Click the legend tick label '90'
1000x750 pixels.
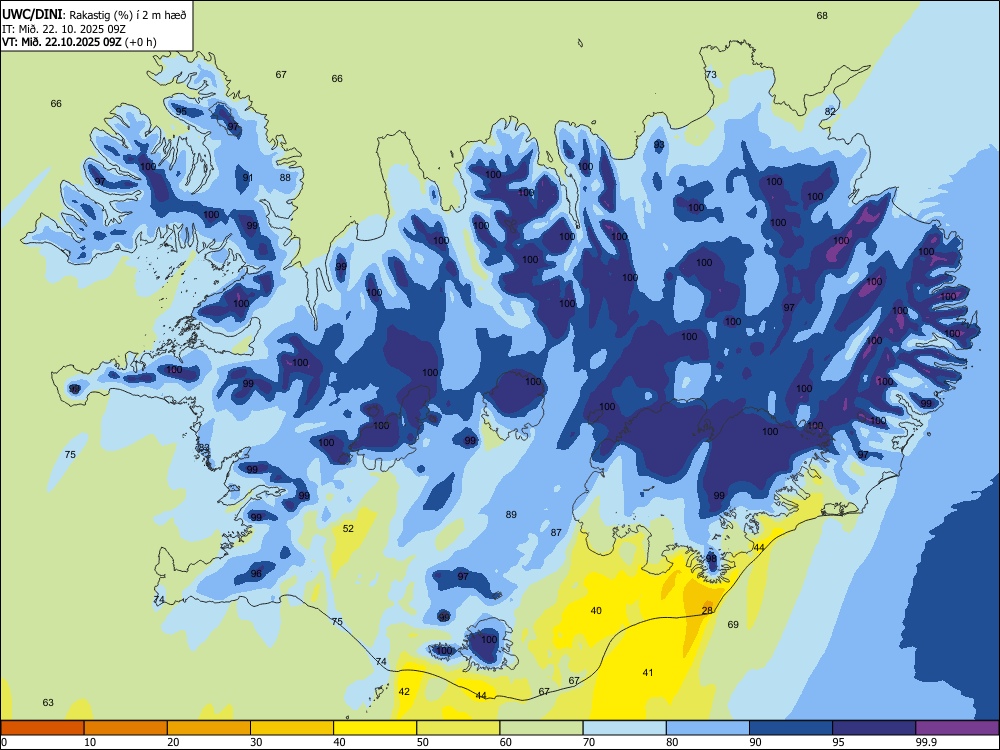pyautogui.click(x=756, y=742)
